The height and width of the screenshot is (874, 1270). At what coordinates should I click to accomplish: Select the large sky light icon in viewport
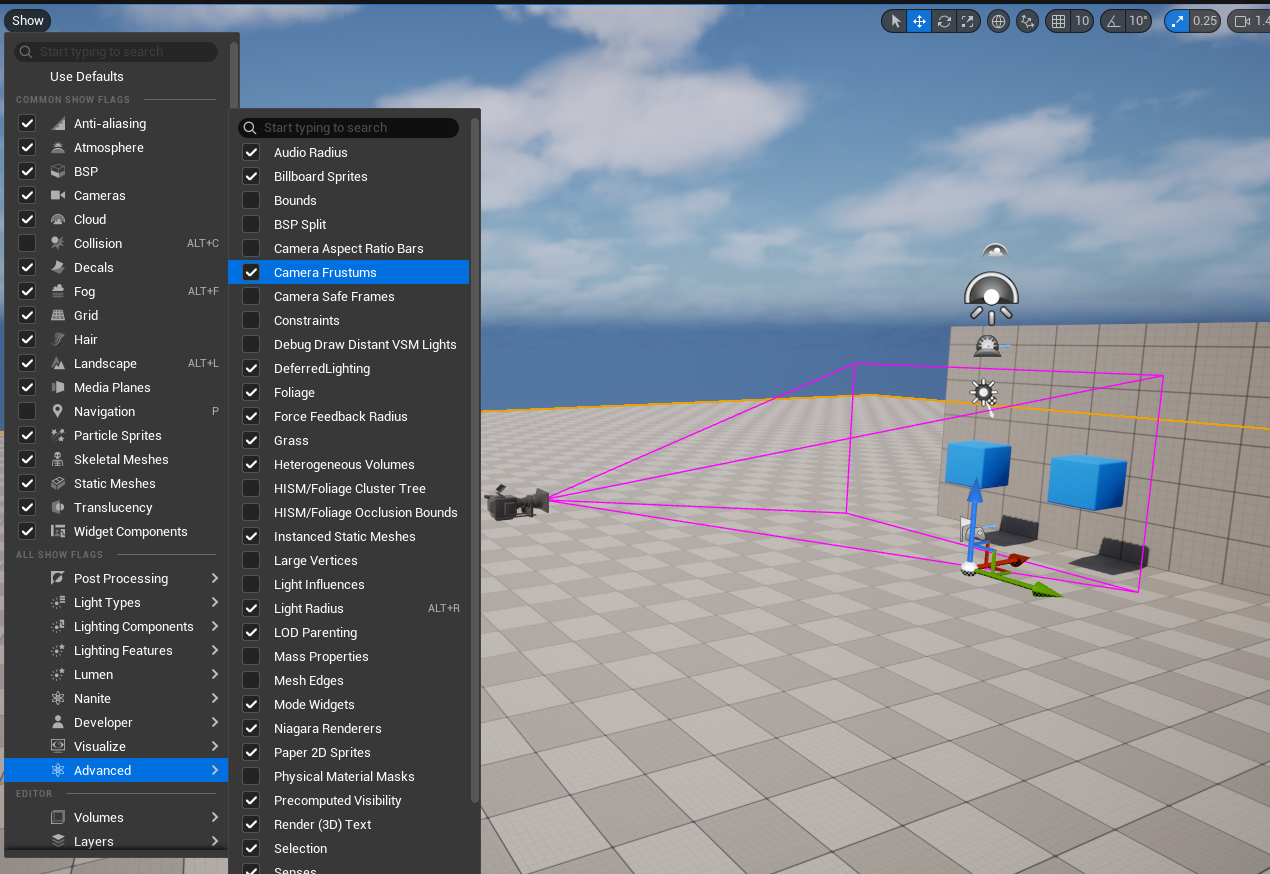(x=991, y=298)
